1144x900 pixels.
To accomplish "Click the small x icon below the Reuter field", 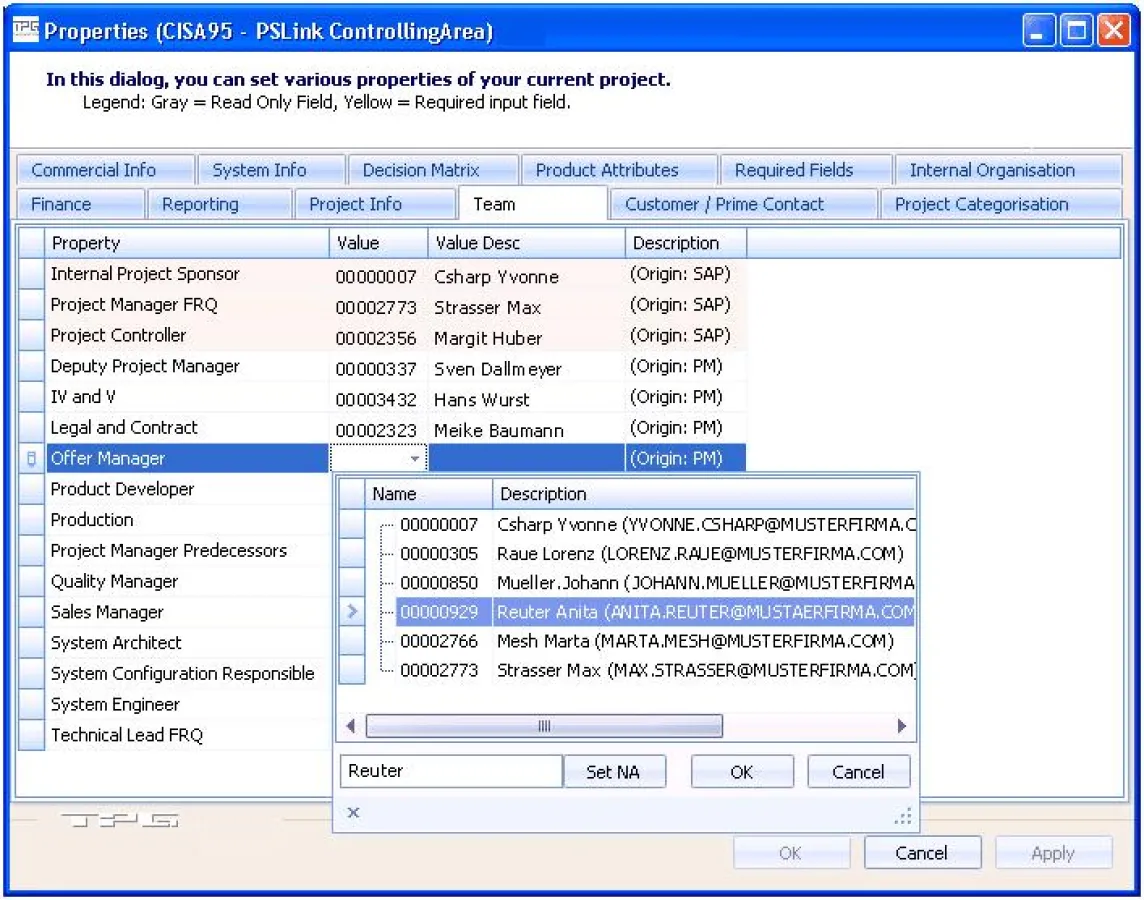I will pos(353,813).
